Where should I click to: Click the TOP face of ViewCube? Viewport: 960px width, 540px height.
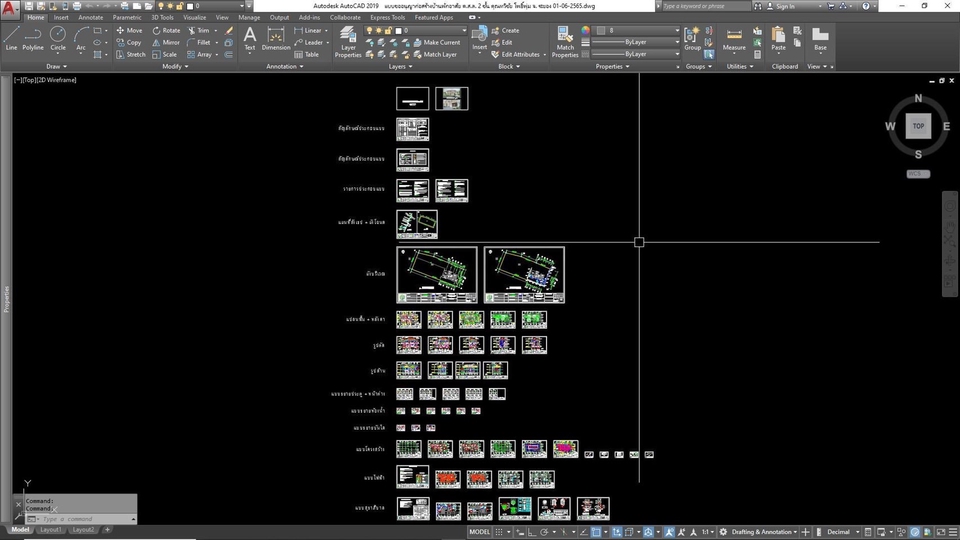(x=918, y=126)
